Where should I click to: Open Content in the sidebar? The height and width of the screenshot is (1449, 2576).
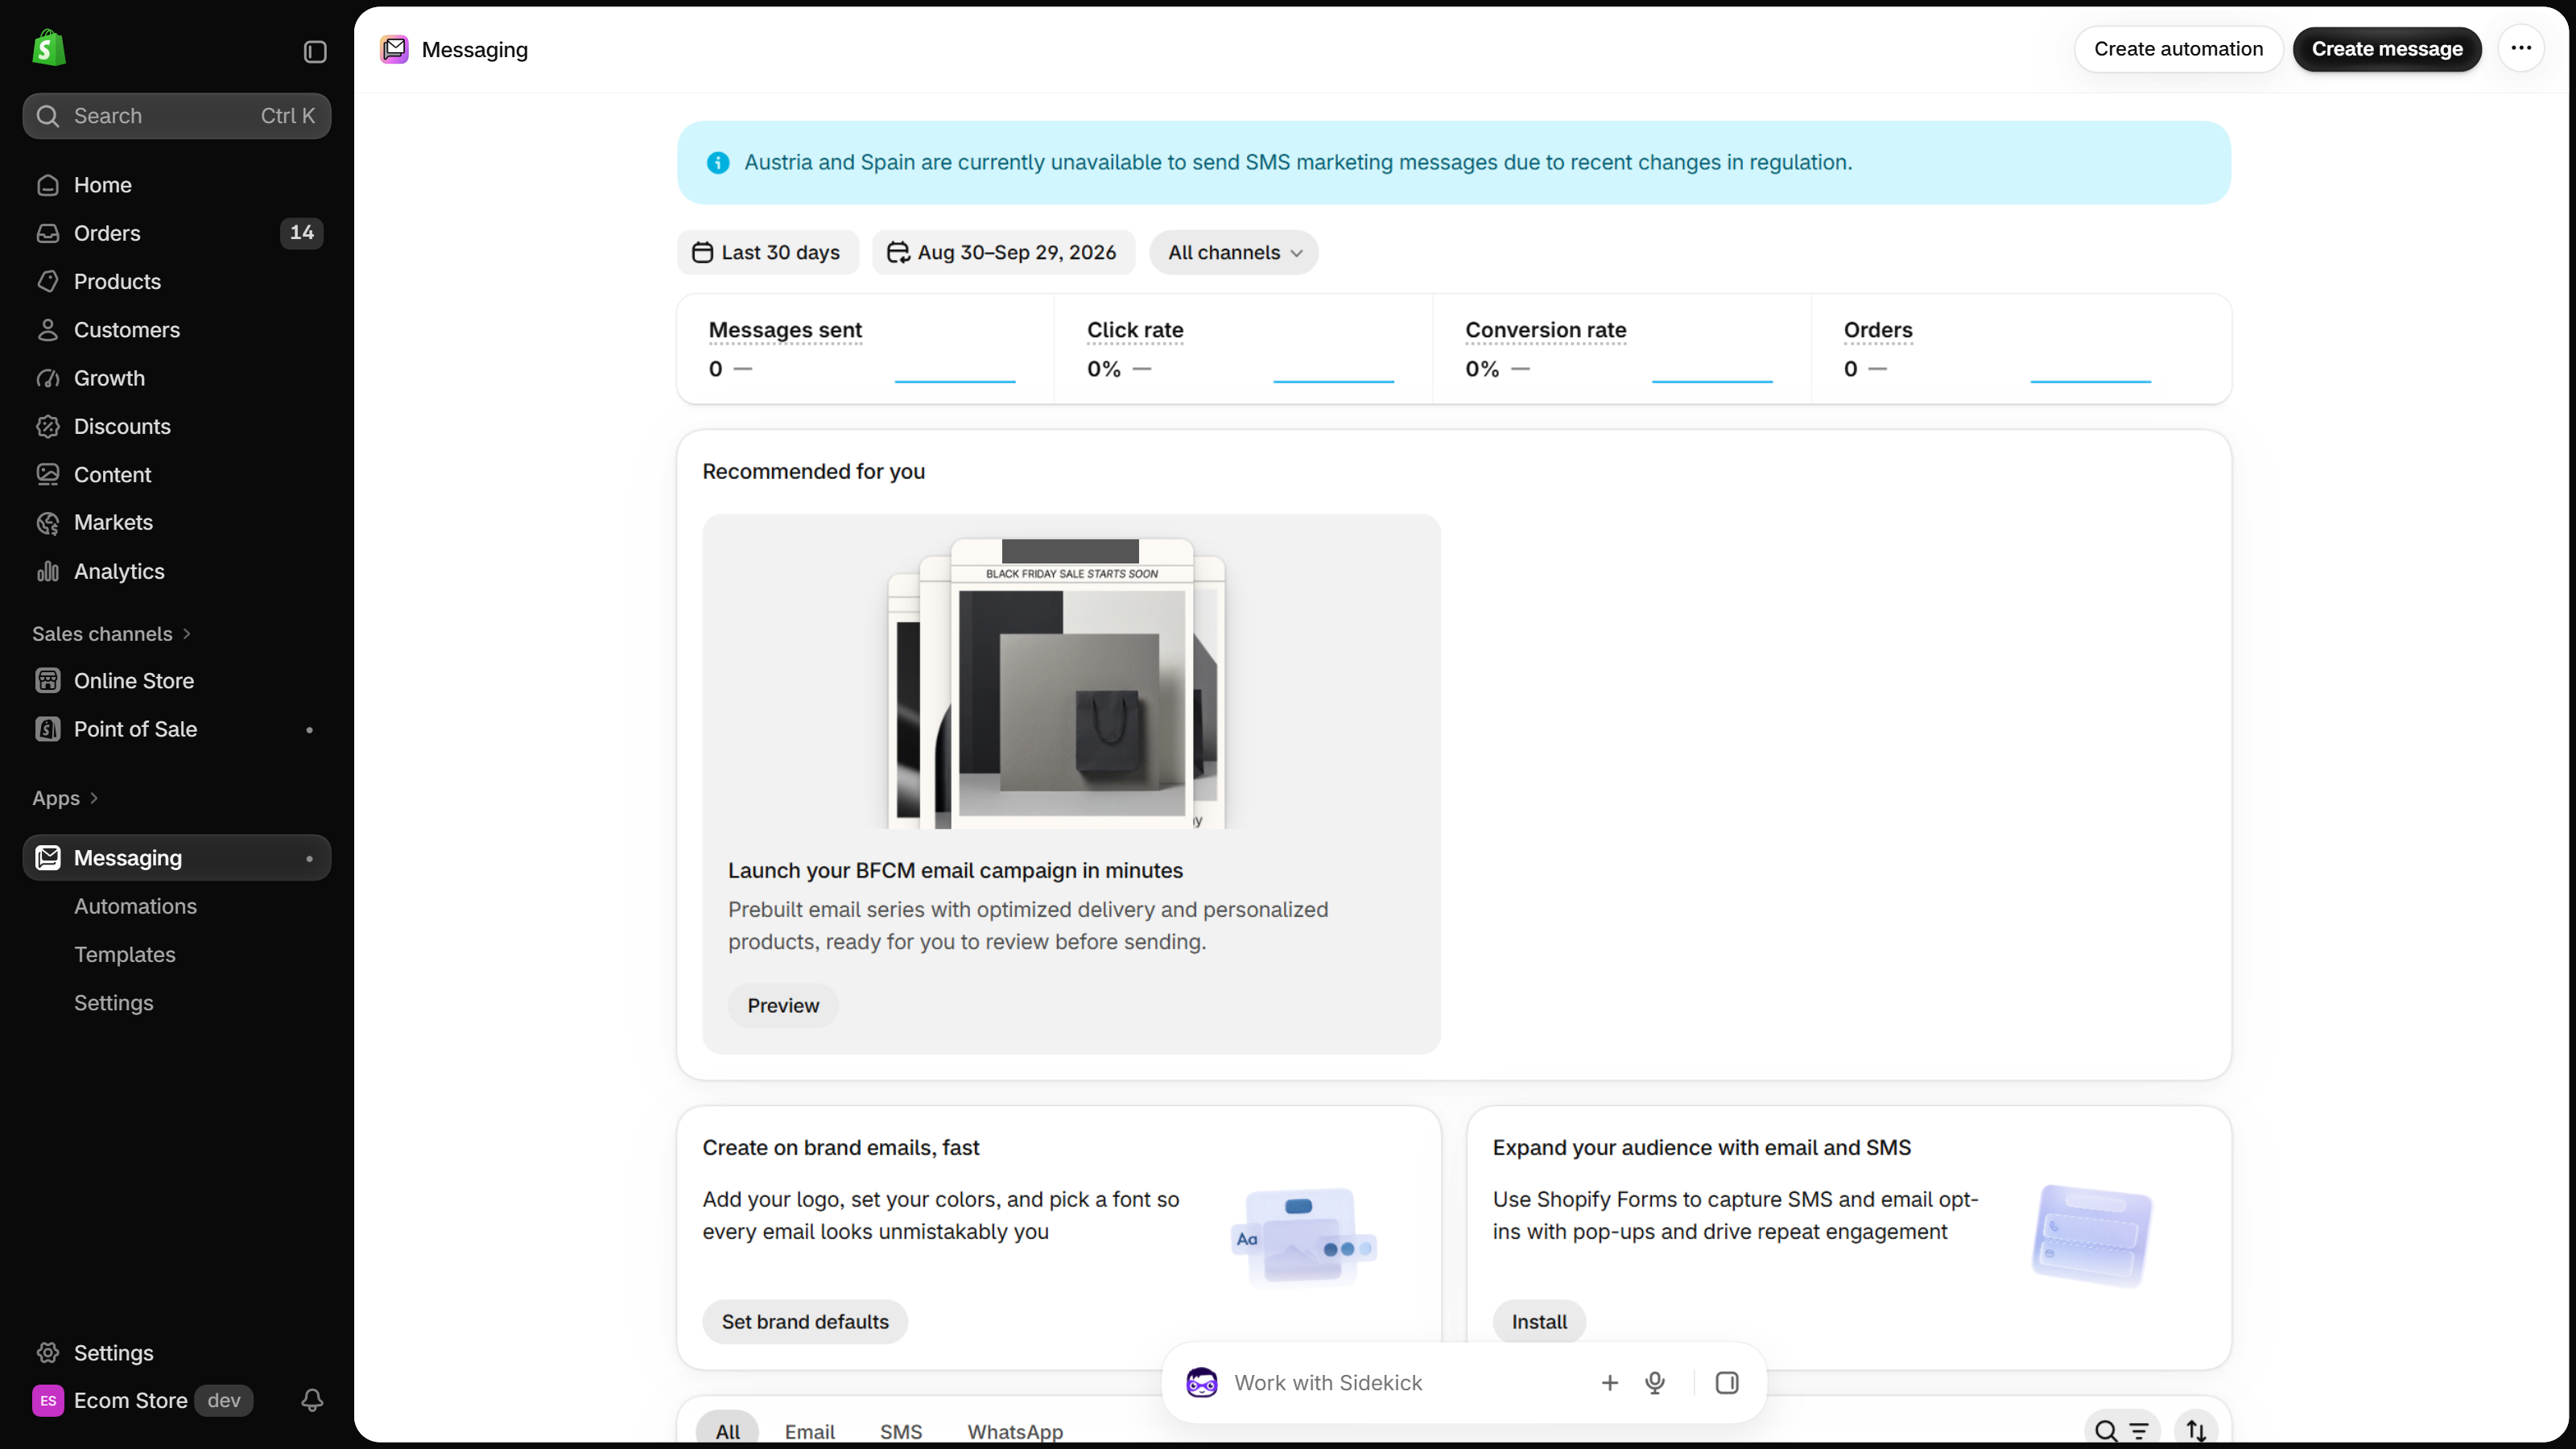point(177,474)
